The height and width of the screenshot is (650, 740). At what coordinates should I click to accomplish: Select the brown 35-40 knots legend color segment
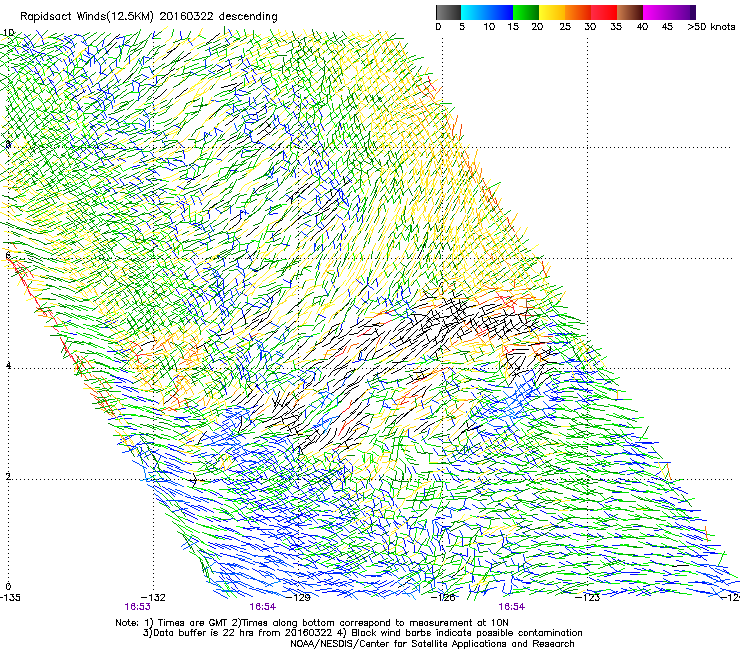pyautogui.click(x=630, y=12)
